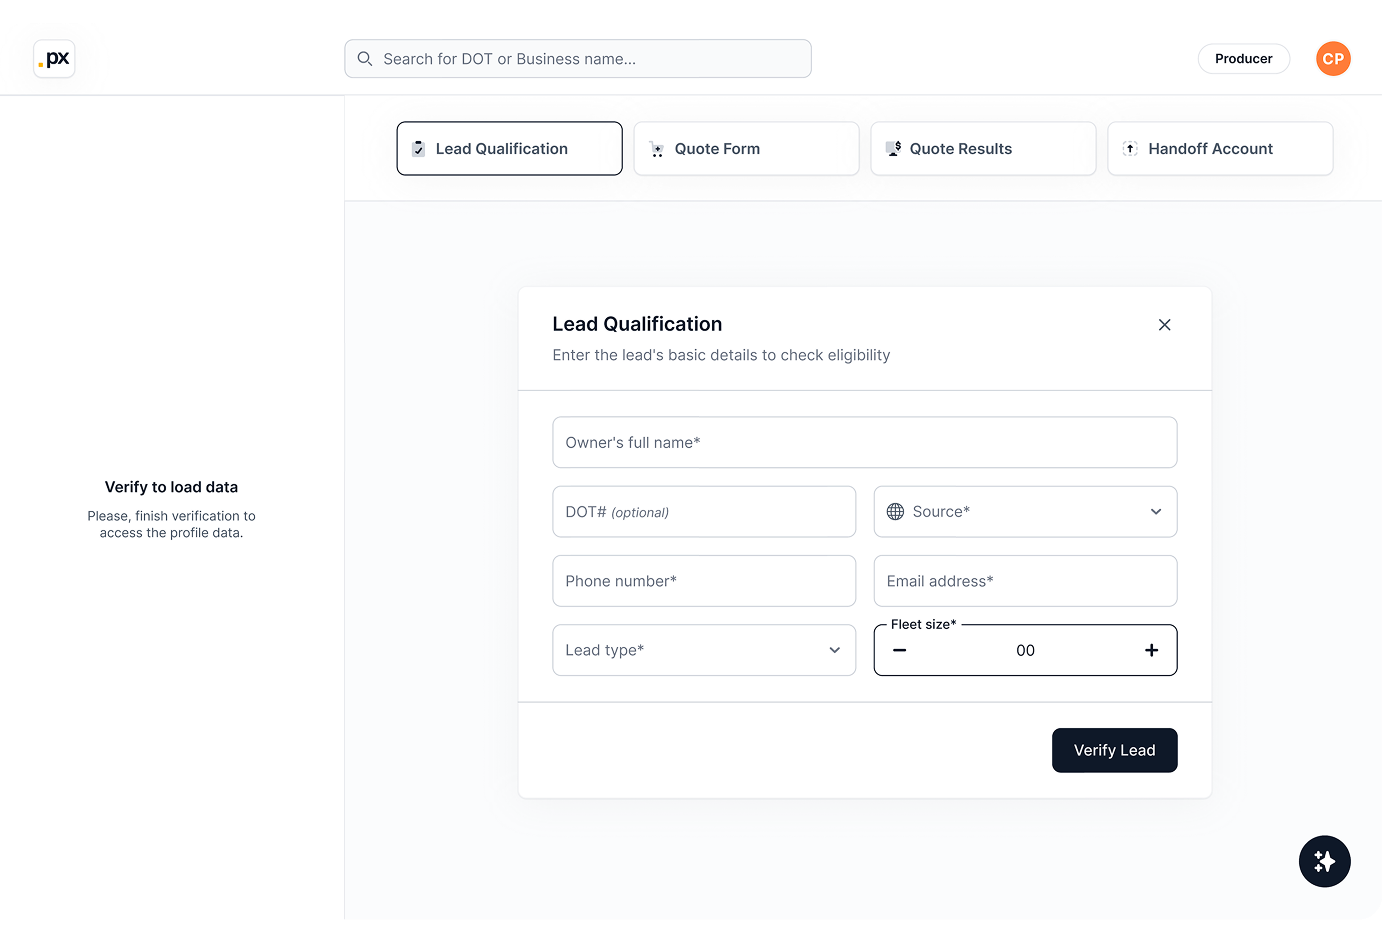Decrease Fleet size with the minus control

[x=899, y=650]
